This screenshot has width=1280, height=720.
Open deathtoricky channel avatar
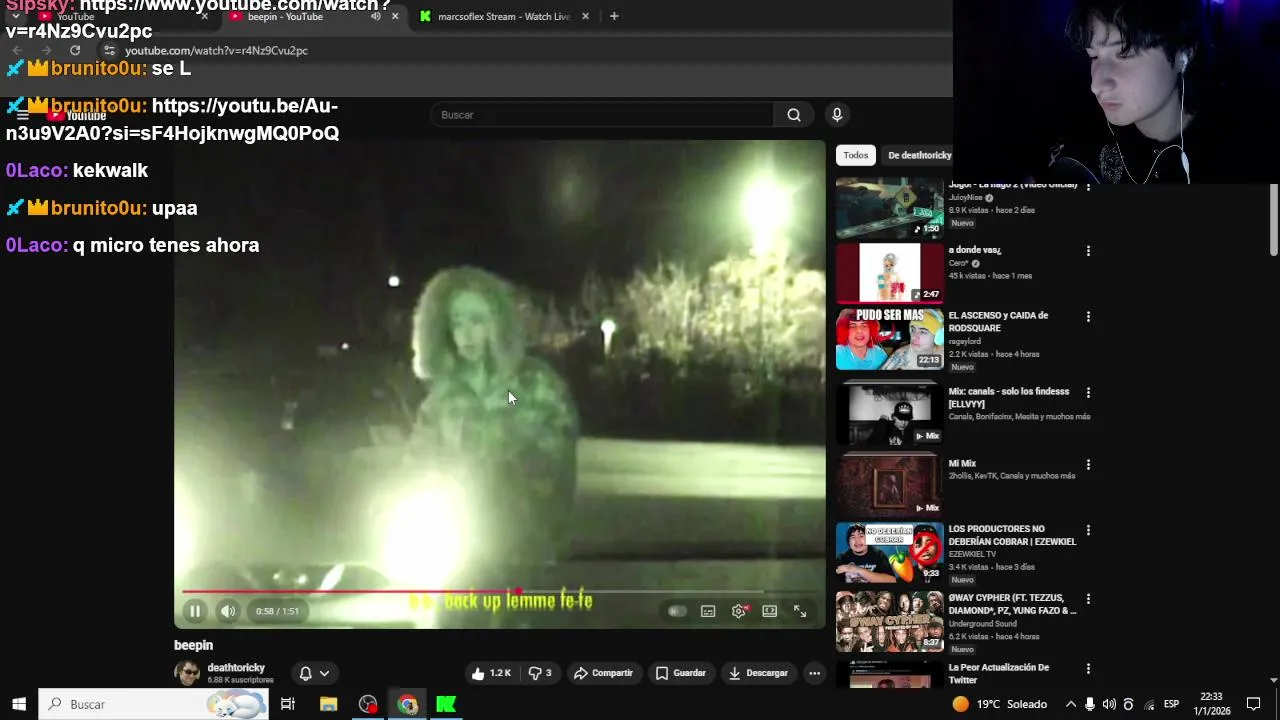tap(187, 673)
